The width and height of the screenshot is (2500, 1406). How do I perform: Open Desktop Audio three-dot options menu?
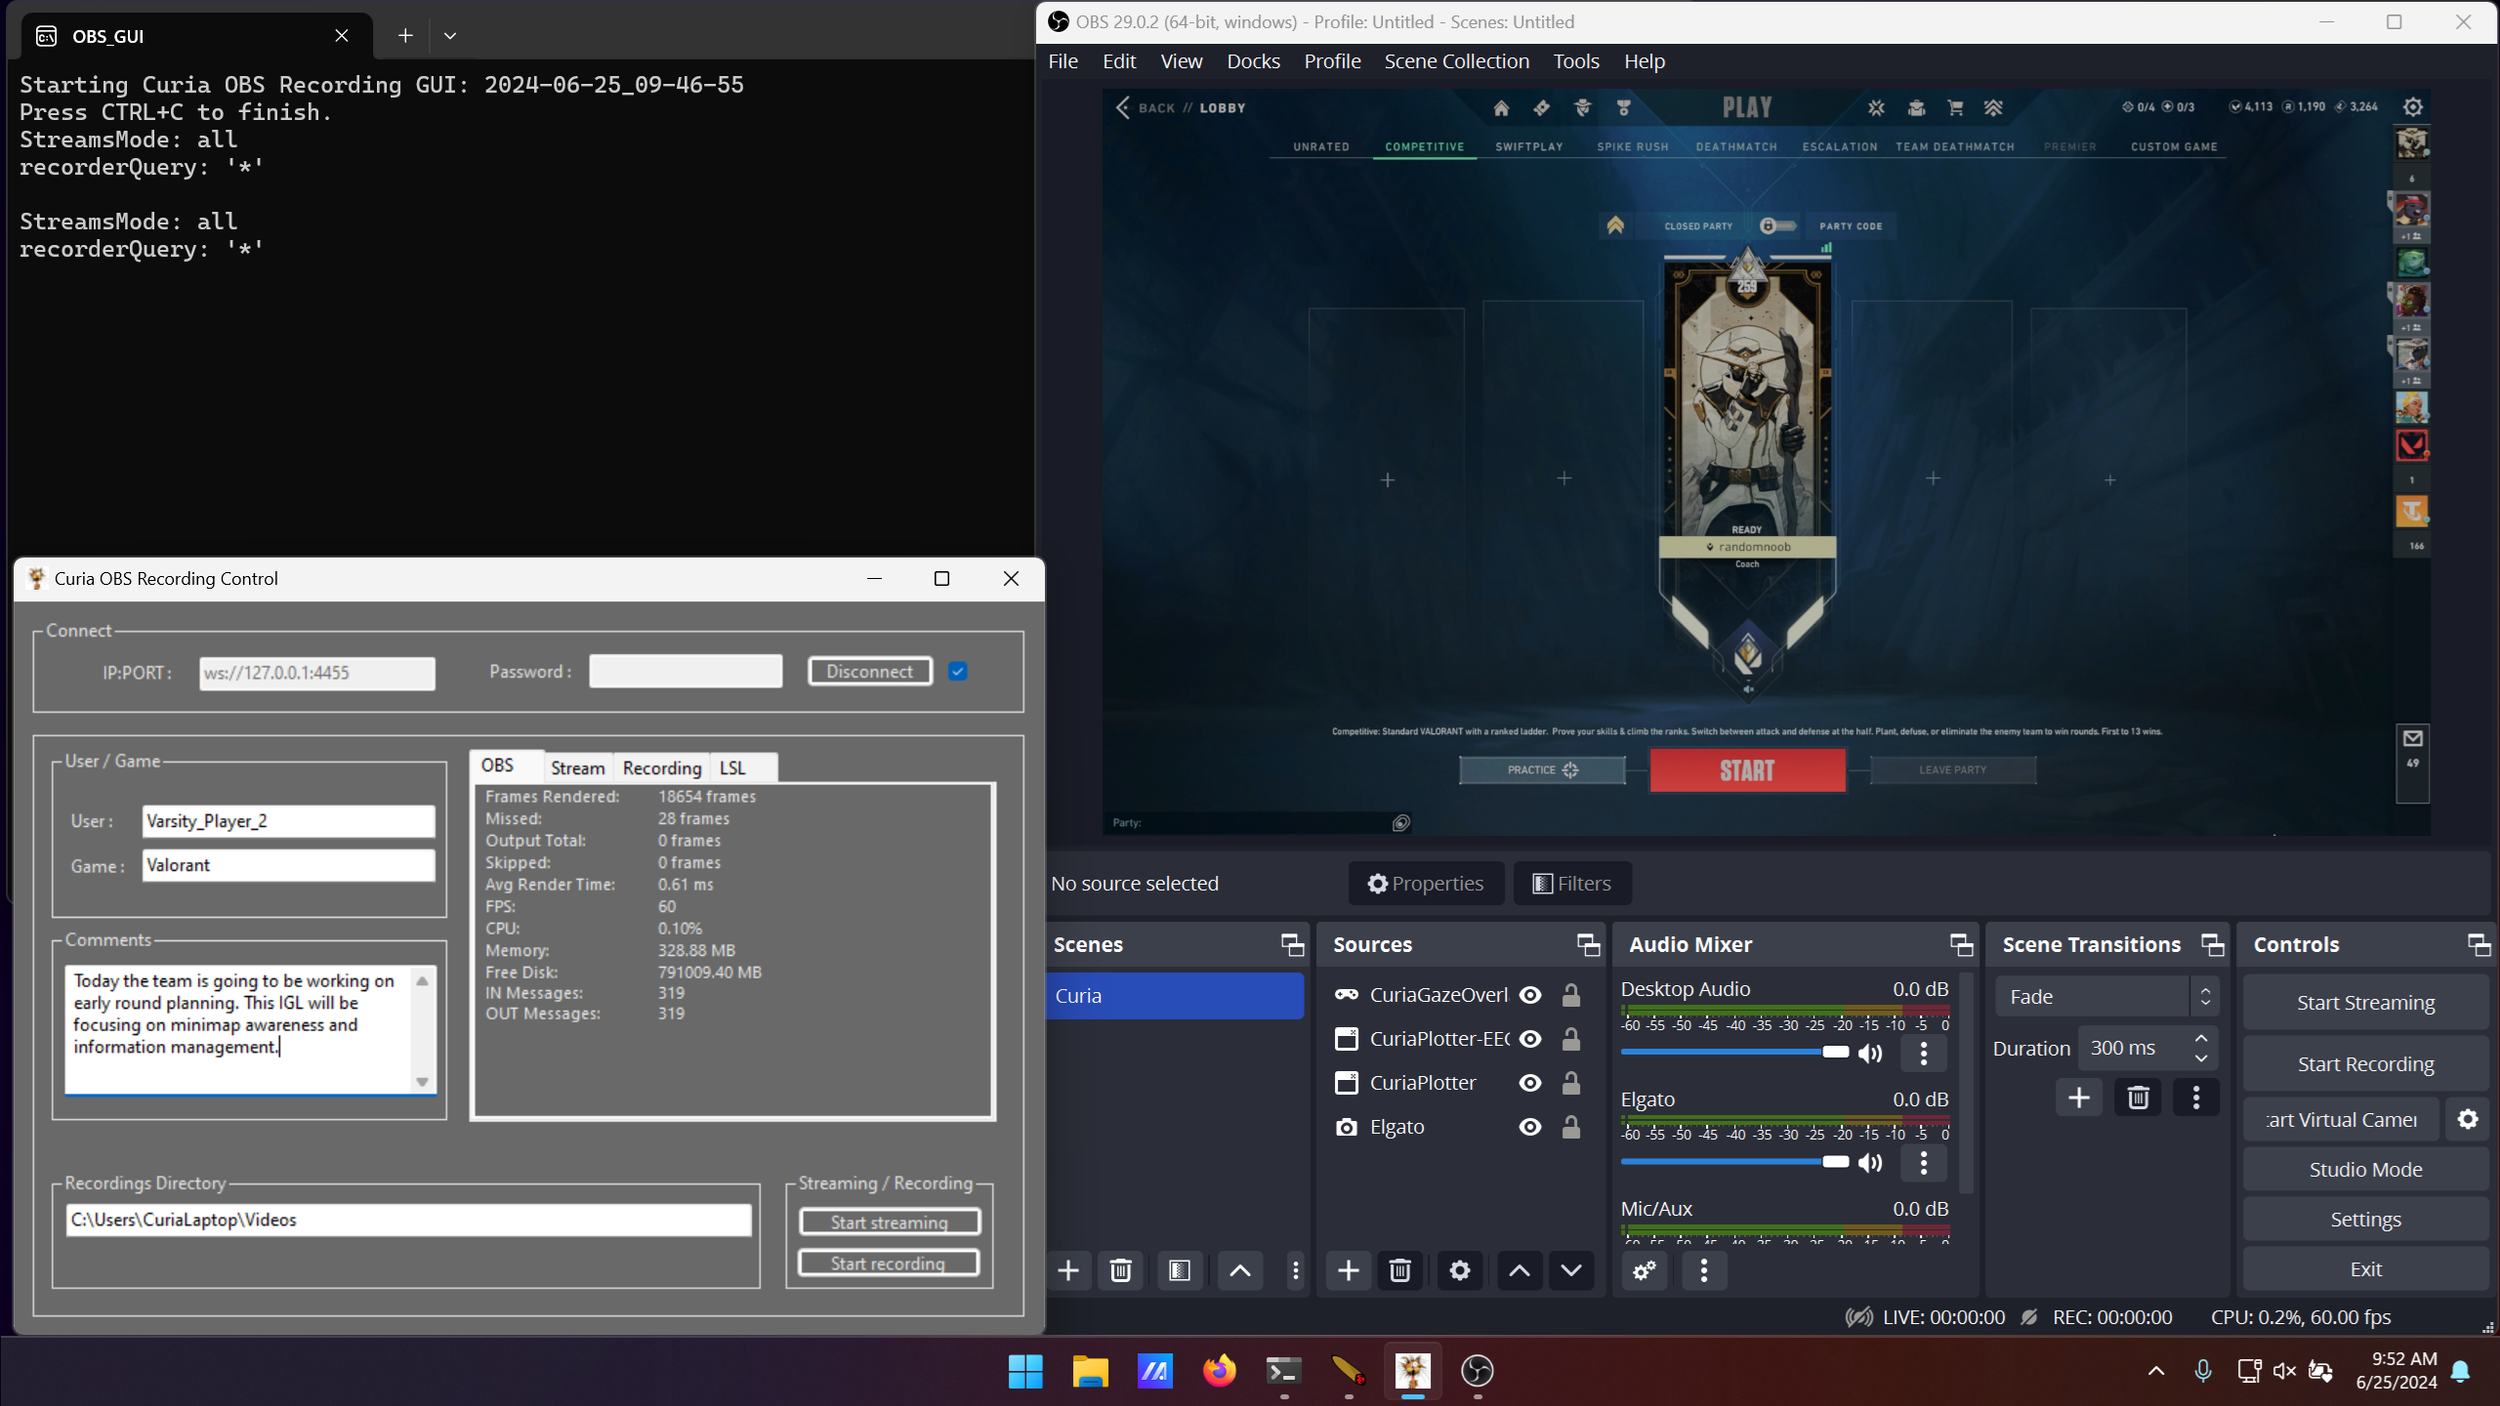click(1923, 1053)
